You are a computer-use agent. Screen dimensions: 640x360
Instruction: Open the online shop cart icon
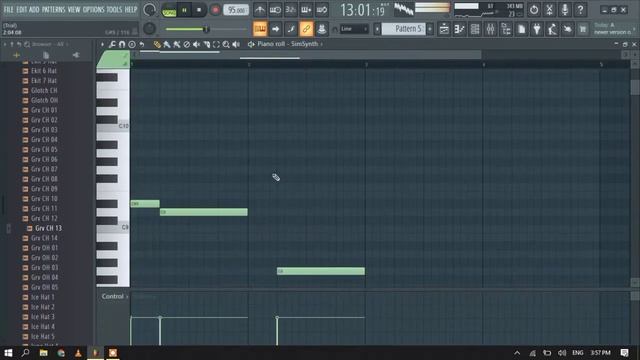(583, 29)
